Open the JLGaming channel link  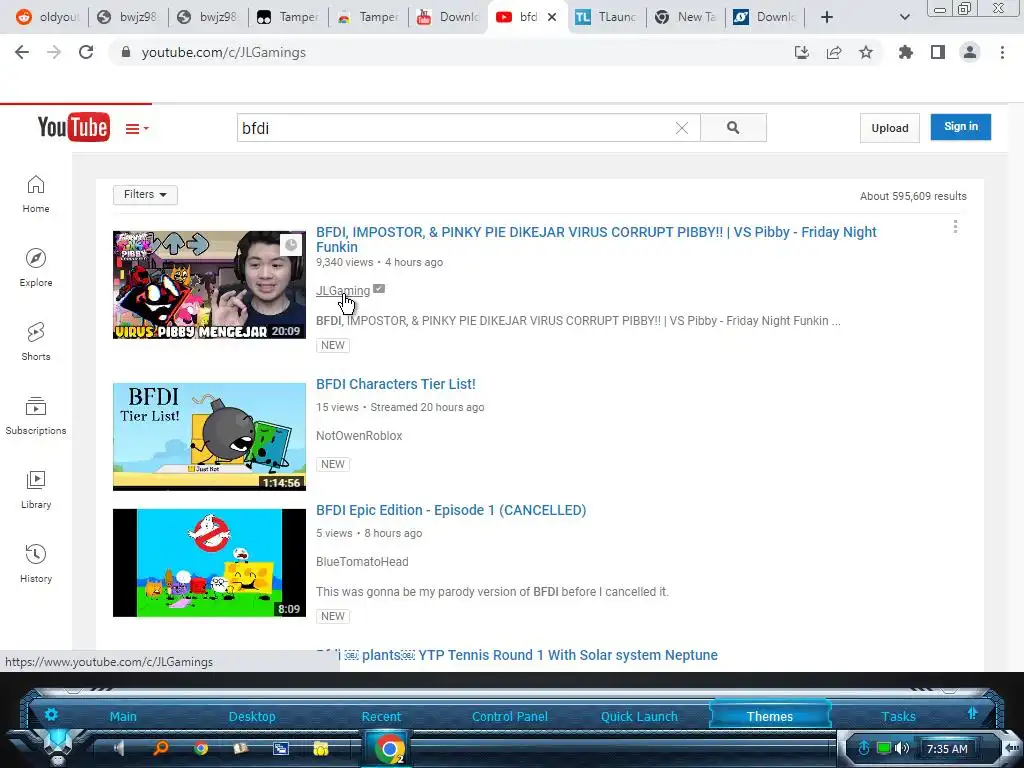[343, 291]
